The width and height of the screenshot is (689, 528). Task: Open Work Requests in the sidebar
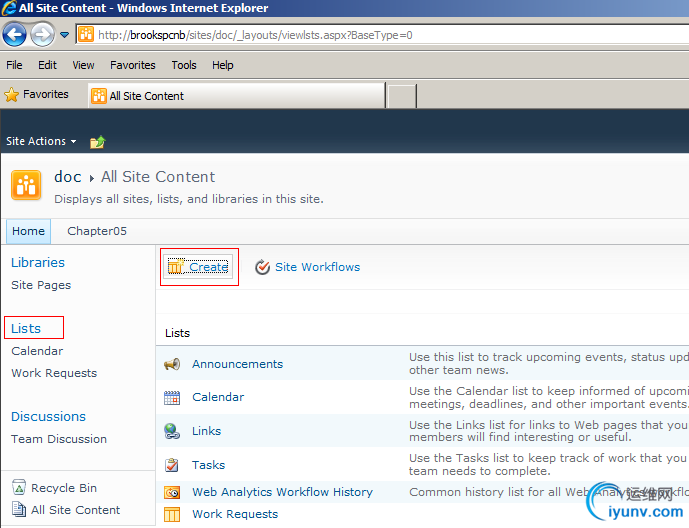tap(54, 373)
